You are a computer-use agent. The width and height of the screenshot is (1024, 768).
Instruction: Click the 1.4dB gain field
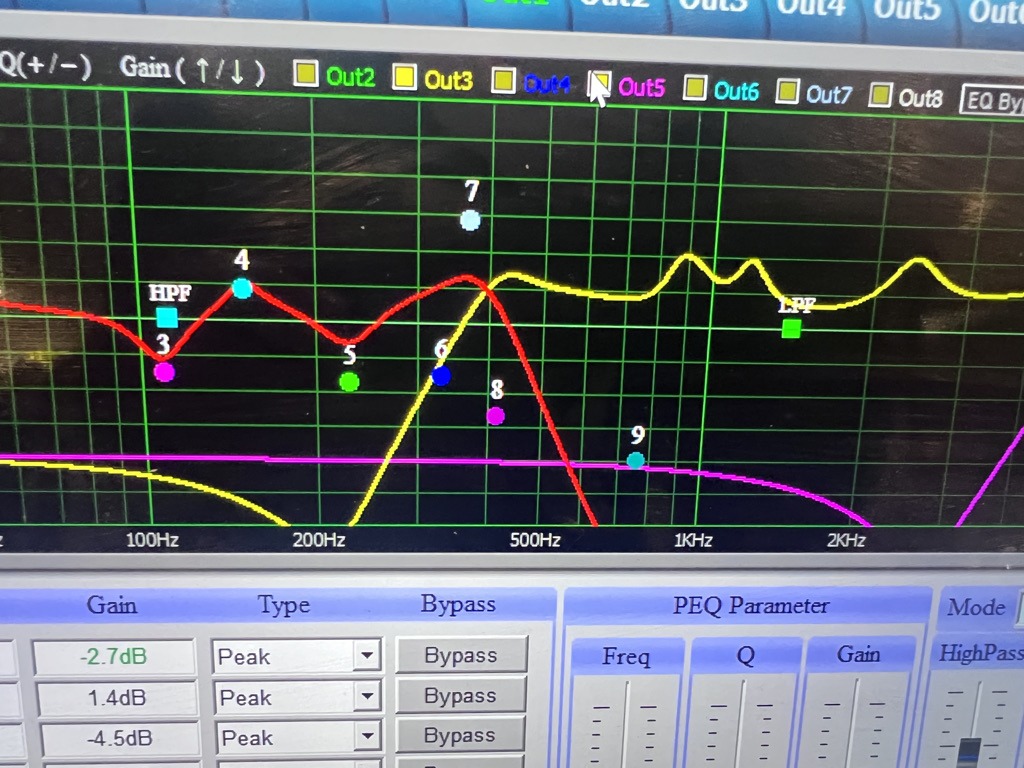[x=117, y=697]
